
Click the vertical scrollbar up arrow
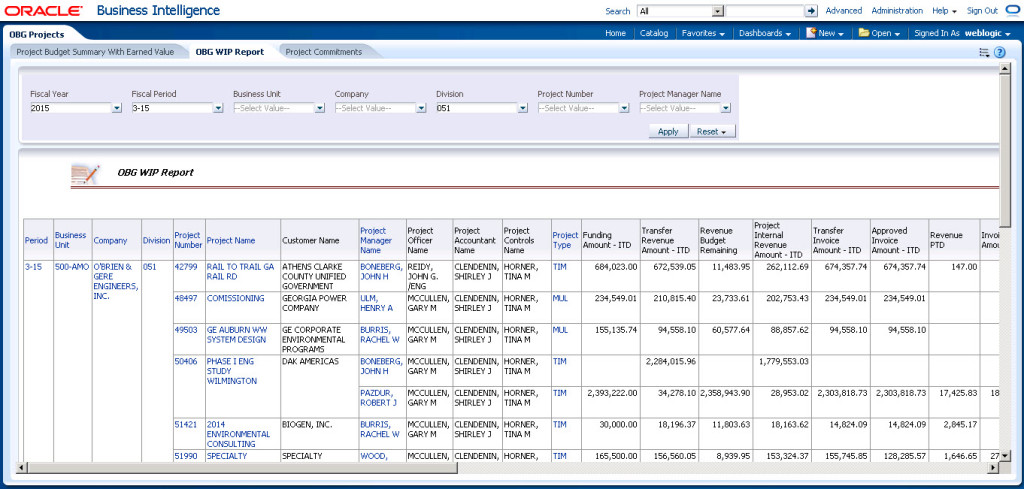click(1004, 69)
